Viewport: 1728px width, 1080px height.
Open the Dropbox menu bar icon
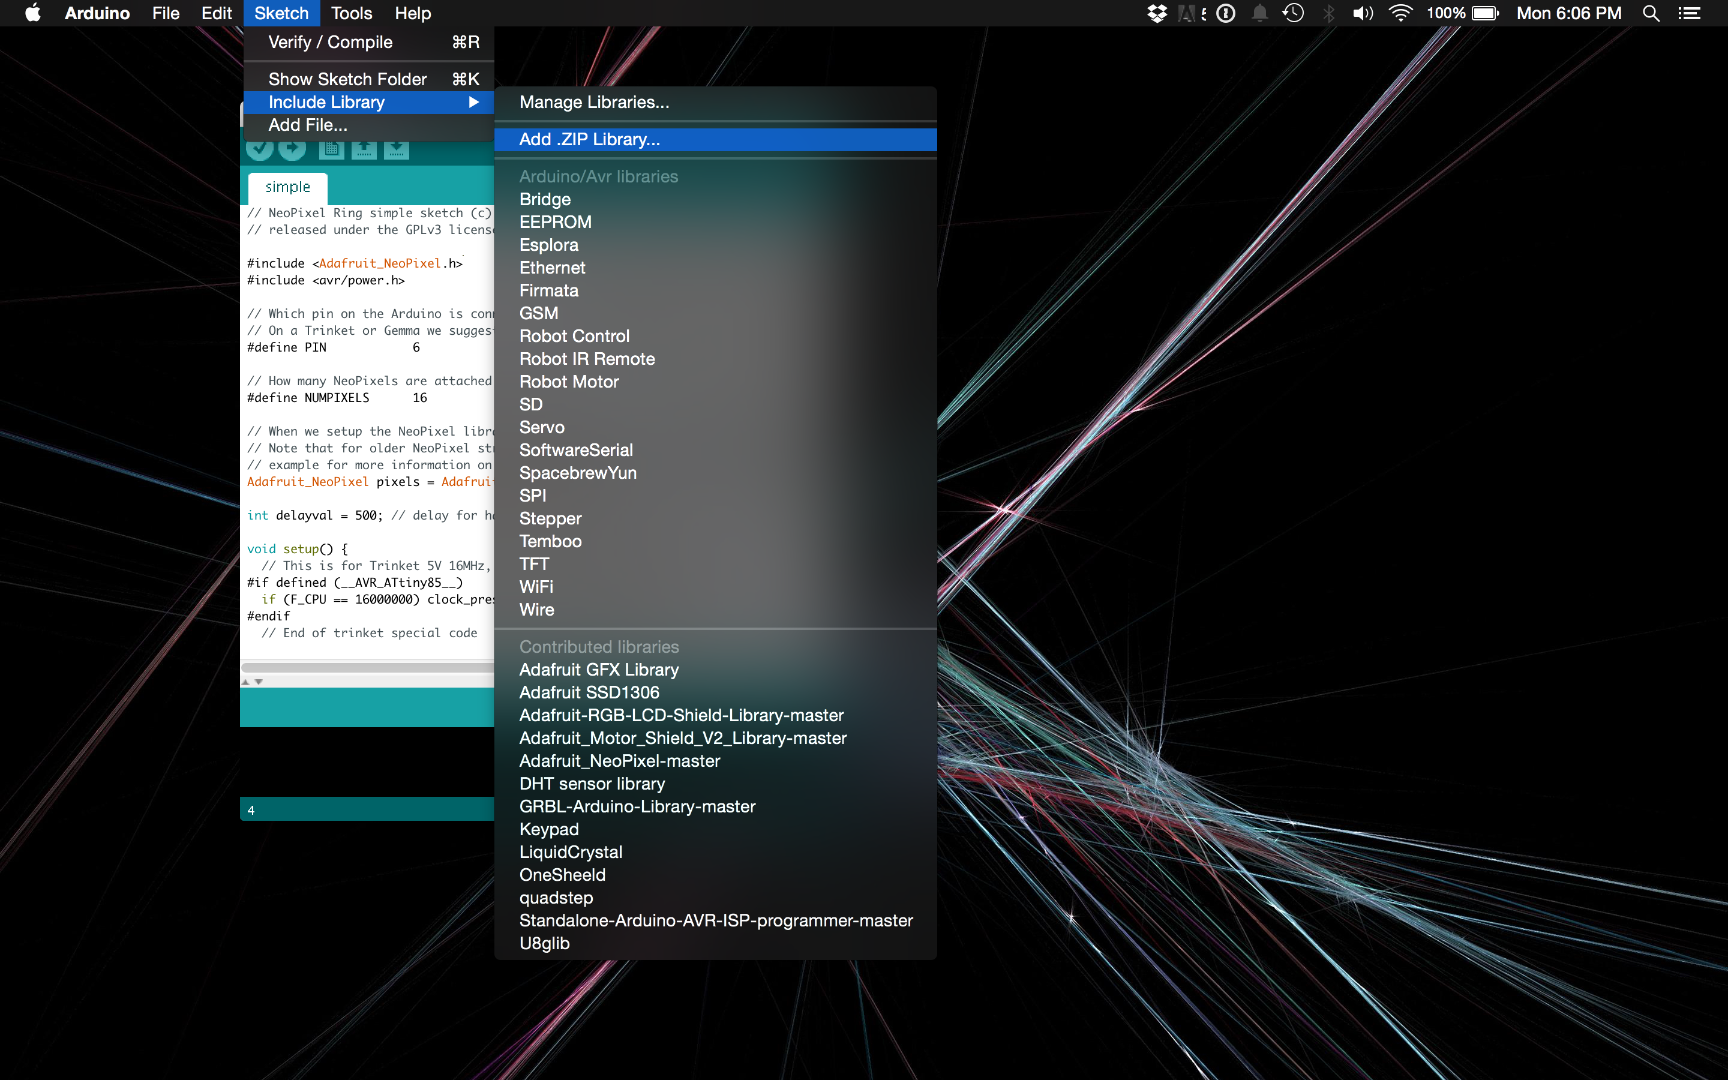click(1157, 13)
